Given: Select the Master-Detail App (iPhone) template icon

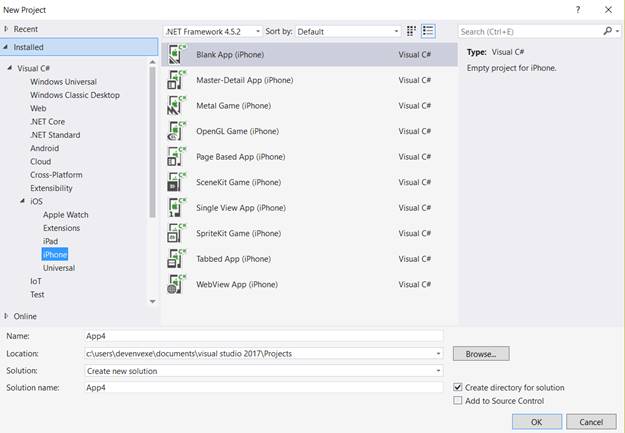Looking at the screenshot, I should [x=177, y=80].
